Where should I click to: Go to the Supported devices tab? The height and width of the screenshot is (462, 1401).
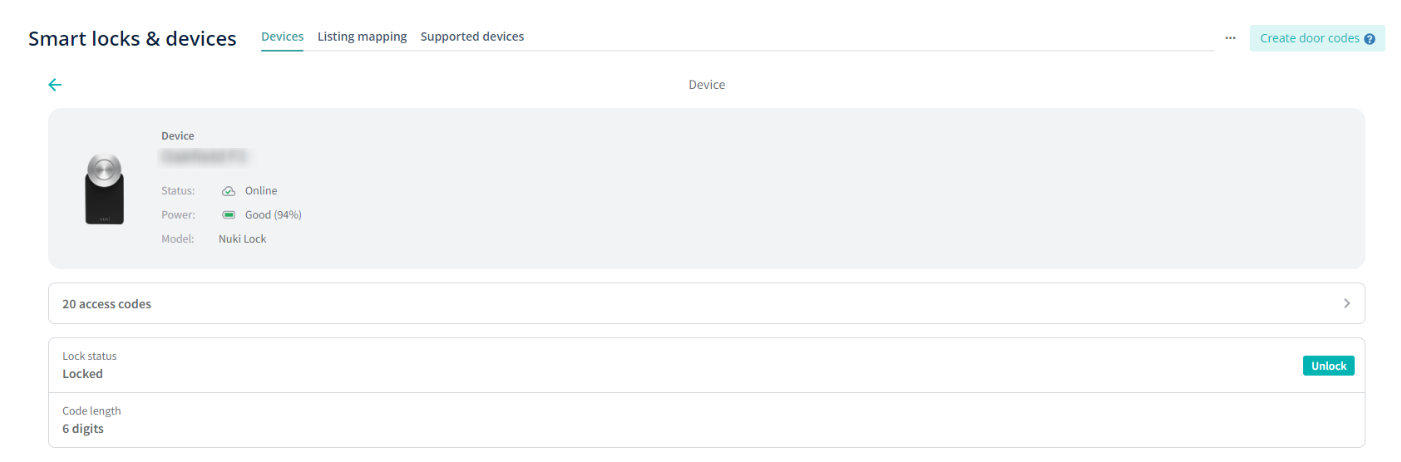click(x=472, y=37)
